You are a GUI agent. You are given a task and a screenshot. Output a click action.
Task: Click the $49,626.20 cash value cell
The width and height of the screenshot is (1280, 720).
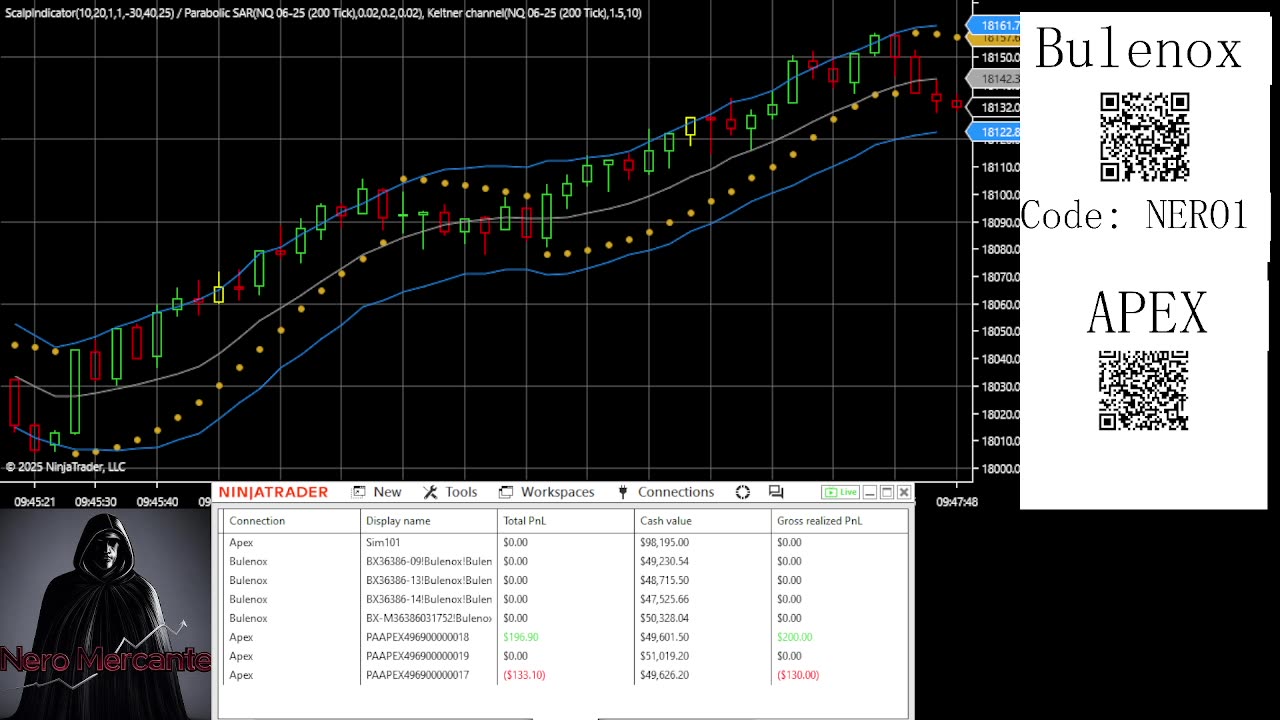pyautogui.click(x=664, y=675)
